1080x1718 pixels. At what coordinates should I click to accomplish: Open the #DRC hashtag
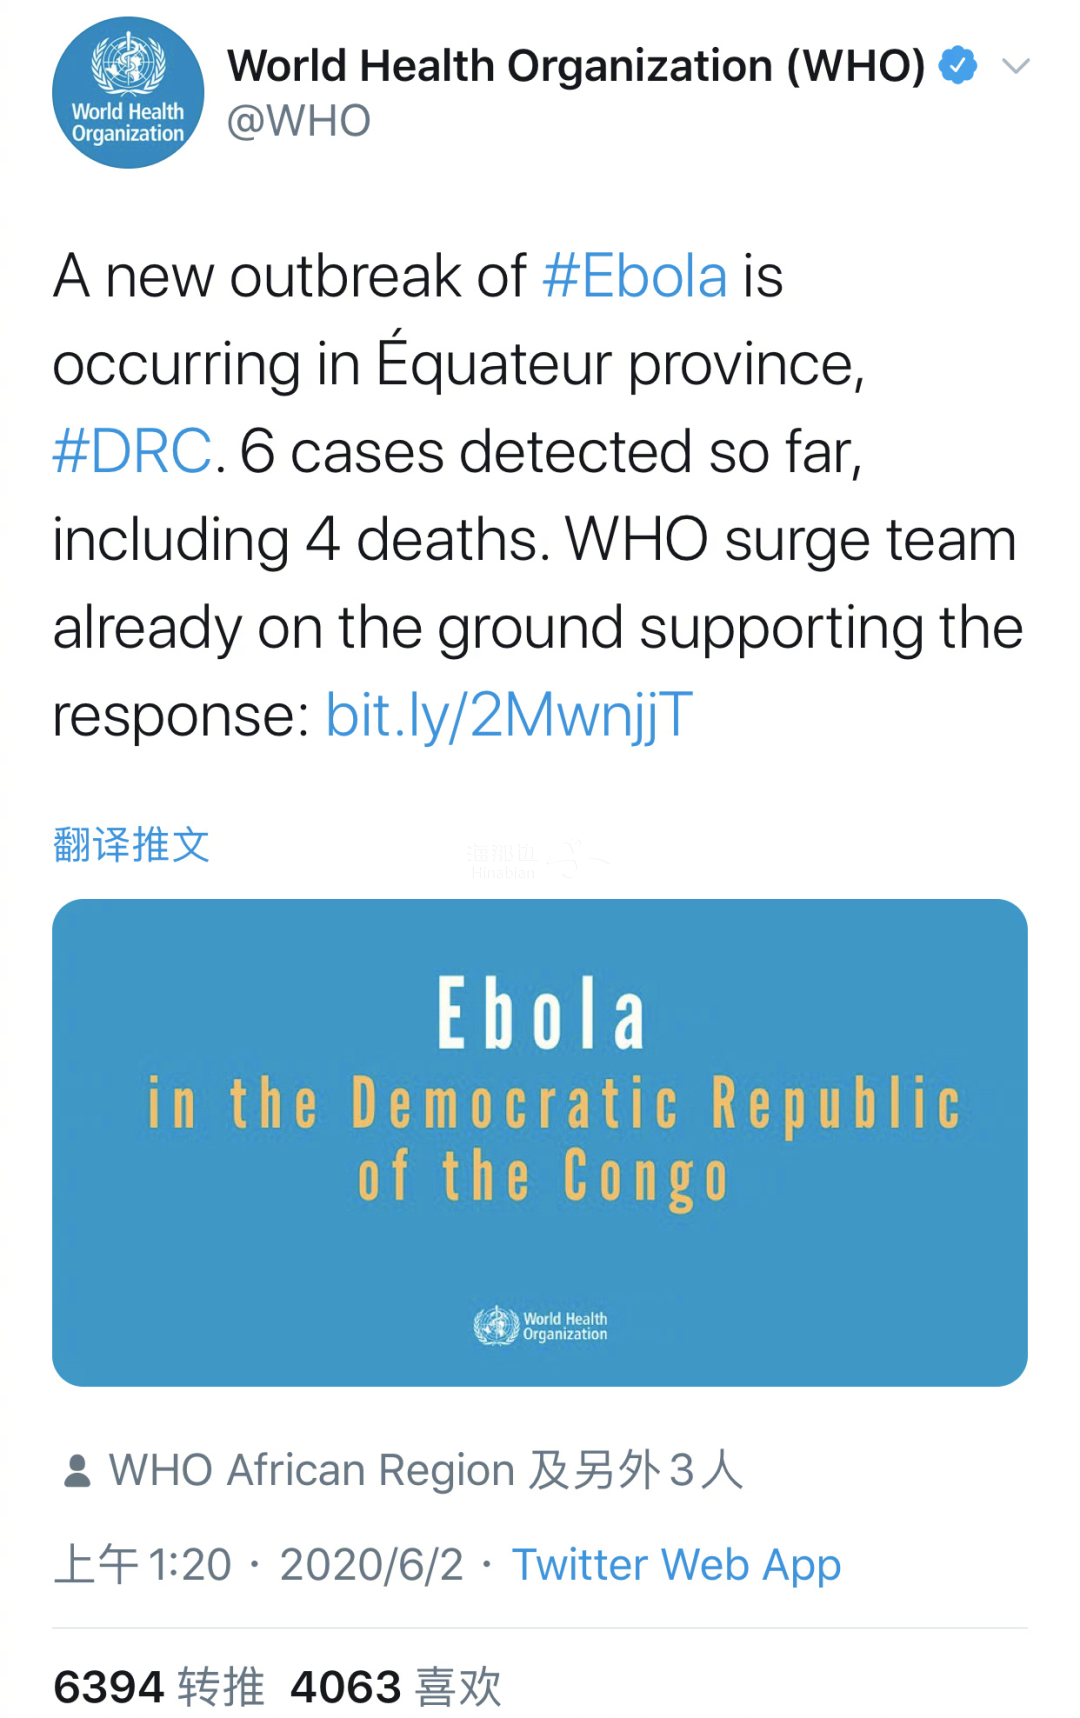pyautogui.click(x=132, y=452)
